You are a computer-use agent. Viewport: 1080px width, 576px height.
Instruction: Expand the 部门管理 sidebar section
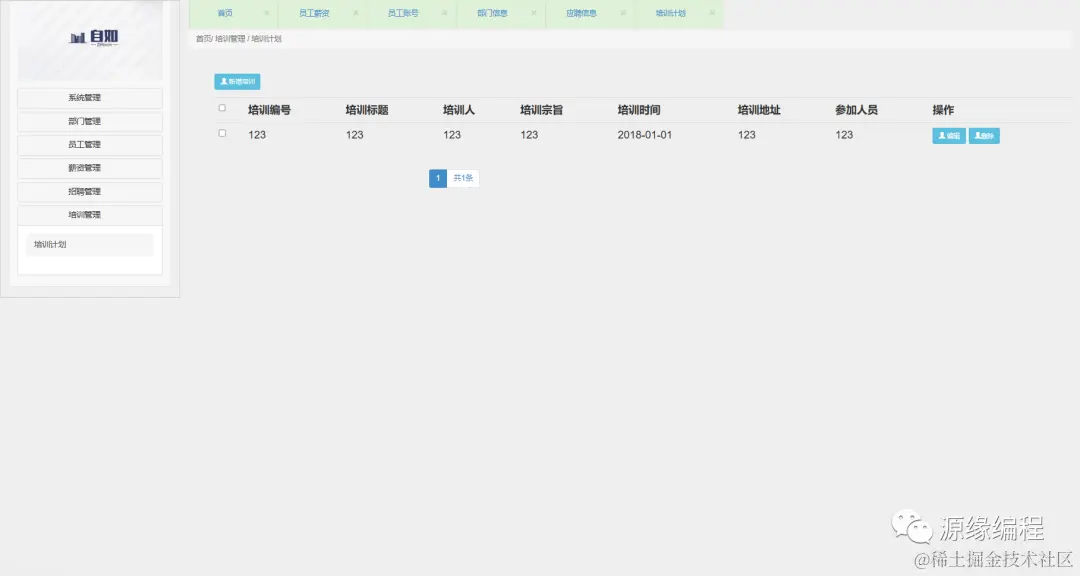click(x=90, y=121)
